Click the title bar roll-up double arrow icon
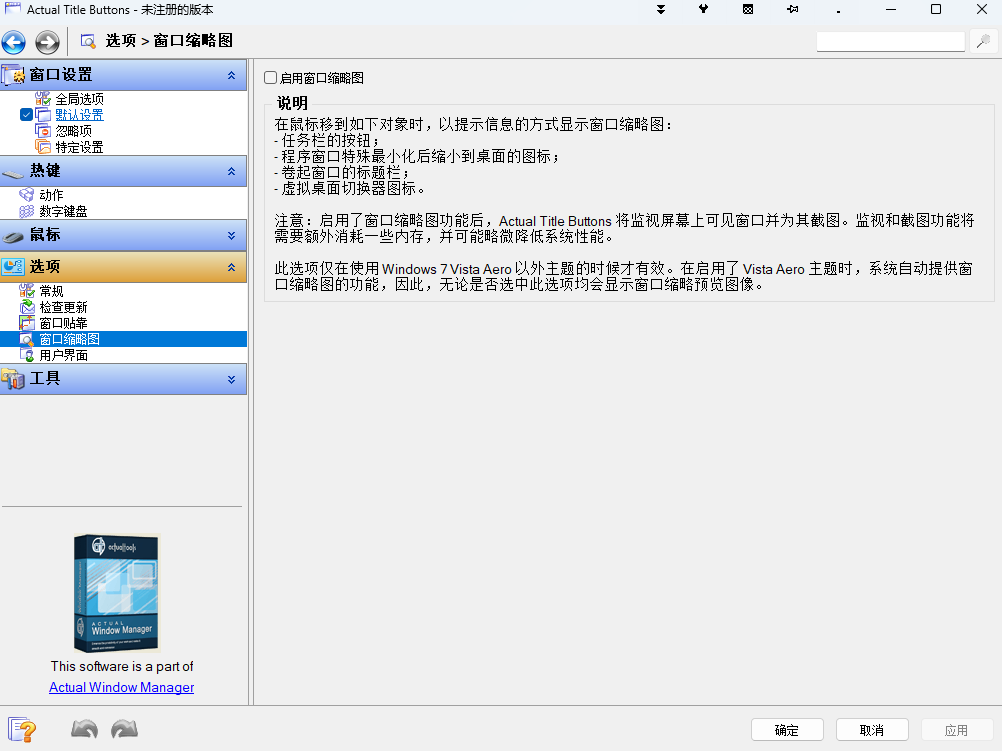This screenshot has width=1002, height=751. [x=661, y=10]
